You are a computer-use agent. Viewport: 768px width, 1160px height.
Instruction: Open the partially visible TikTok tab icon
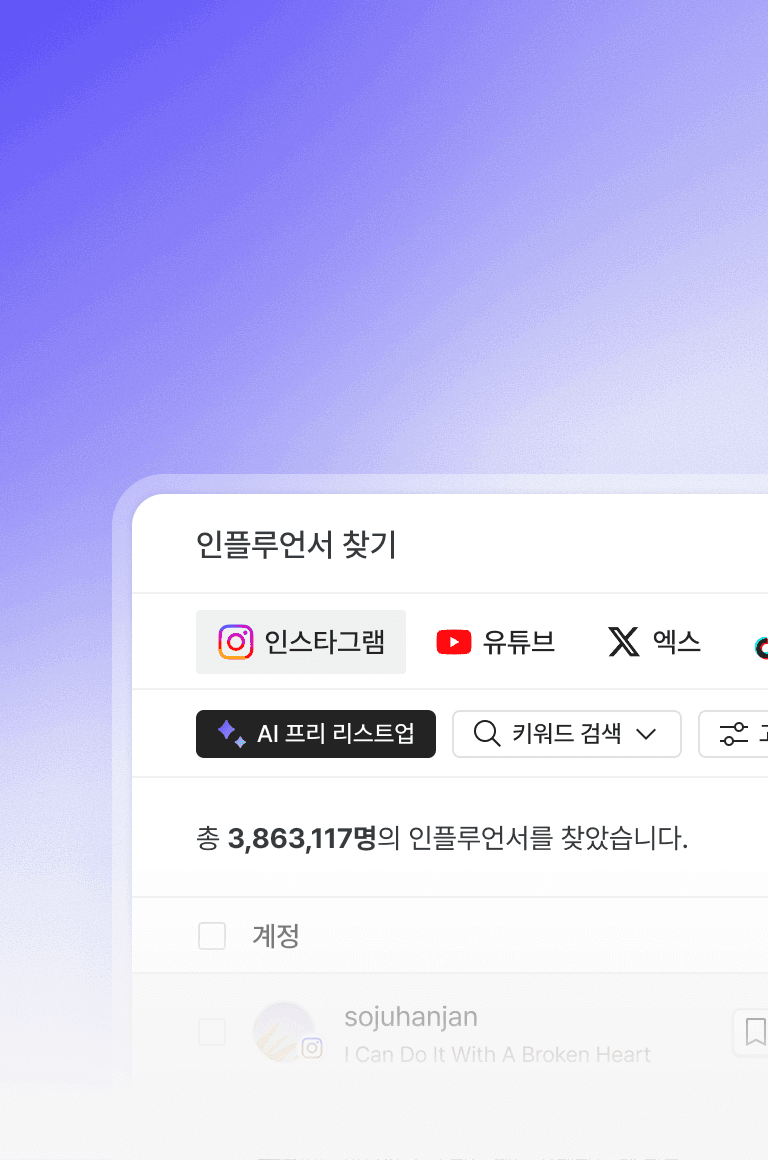(x=761, y=647)
